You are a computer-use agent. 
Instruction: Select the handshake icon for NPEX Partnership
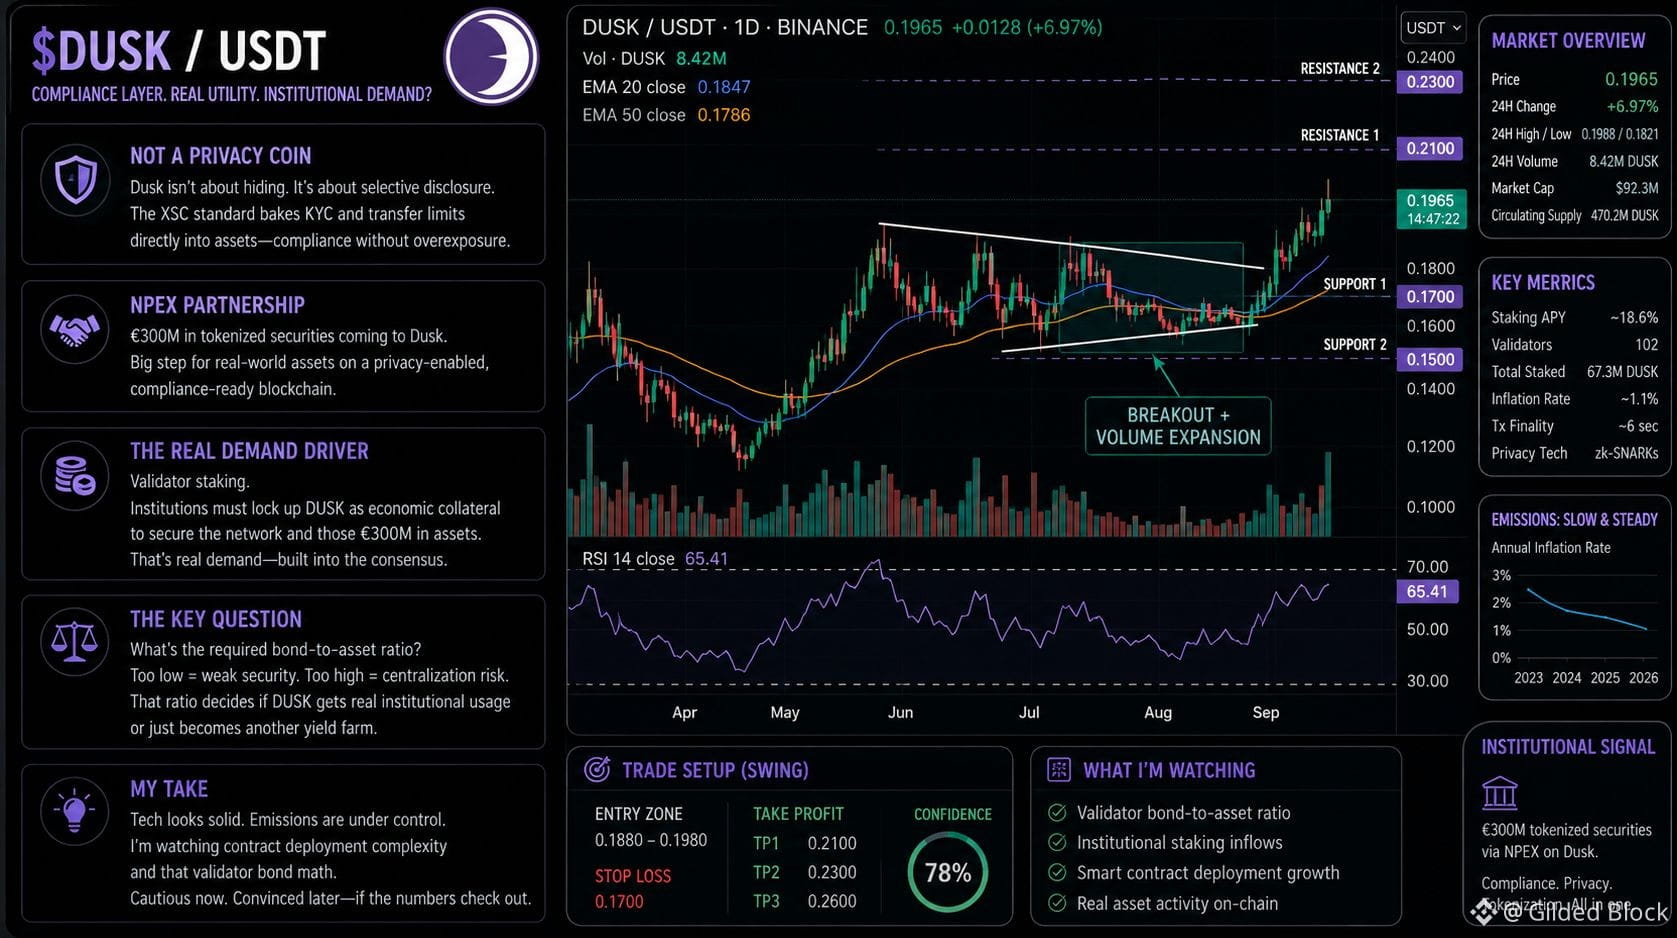click(x=75, y=329)
